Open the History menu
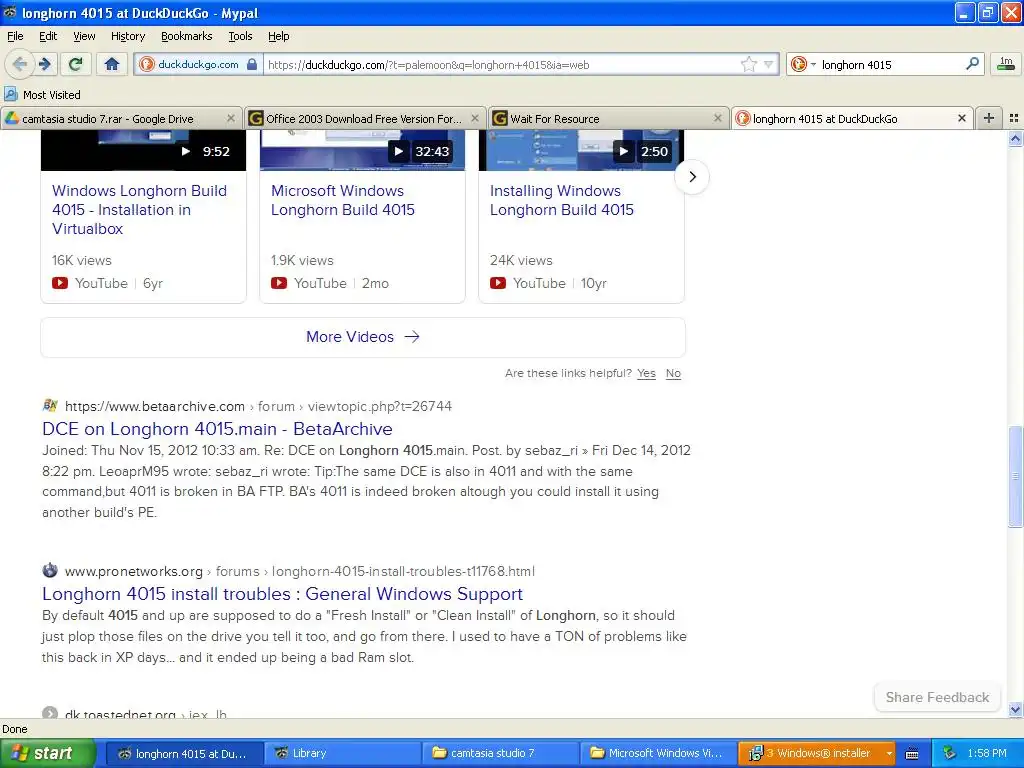Image resolution: width=1024 pixels, height=768 pixels. tap(128, 36)
